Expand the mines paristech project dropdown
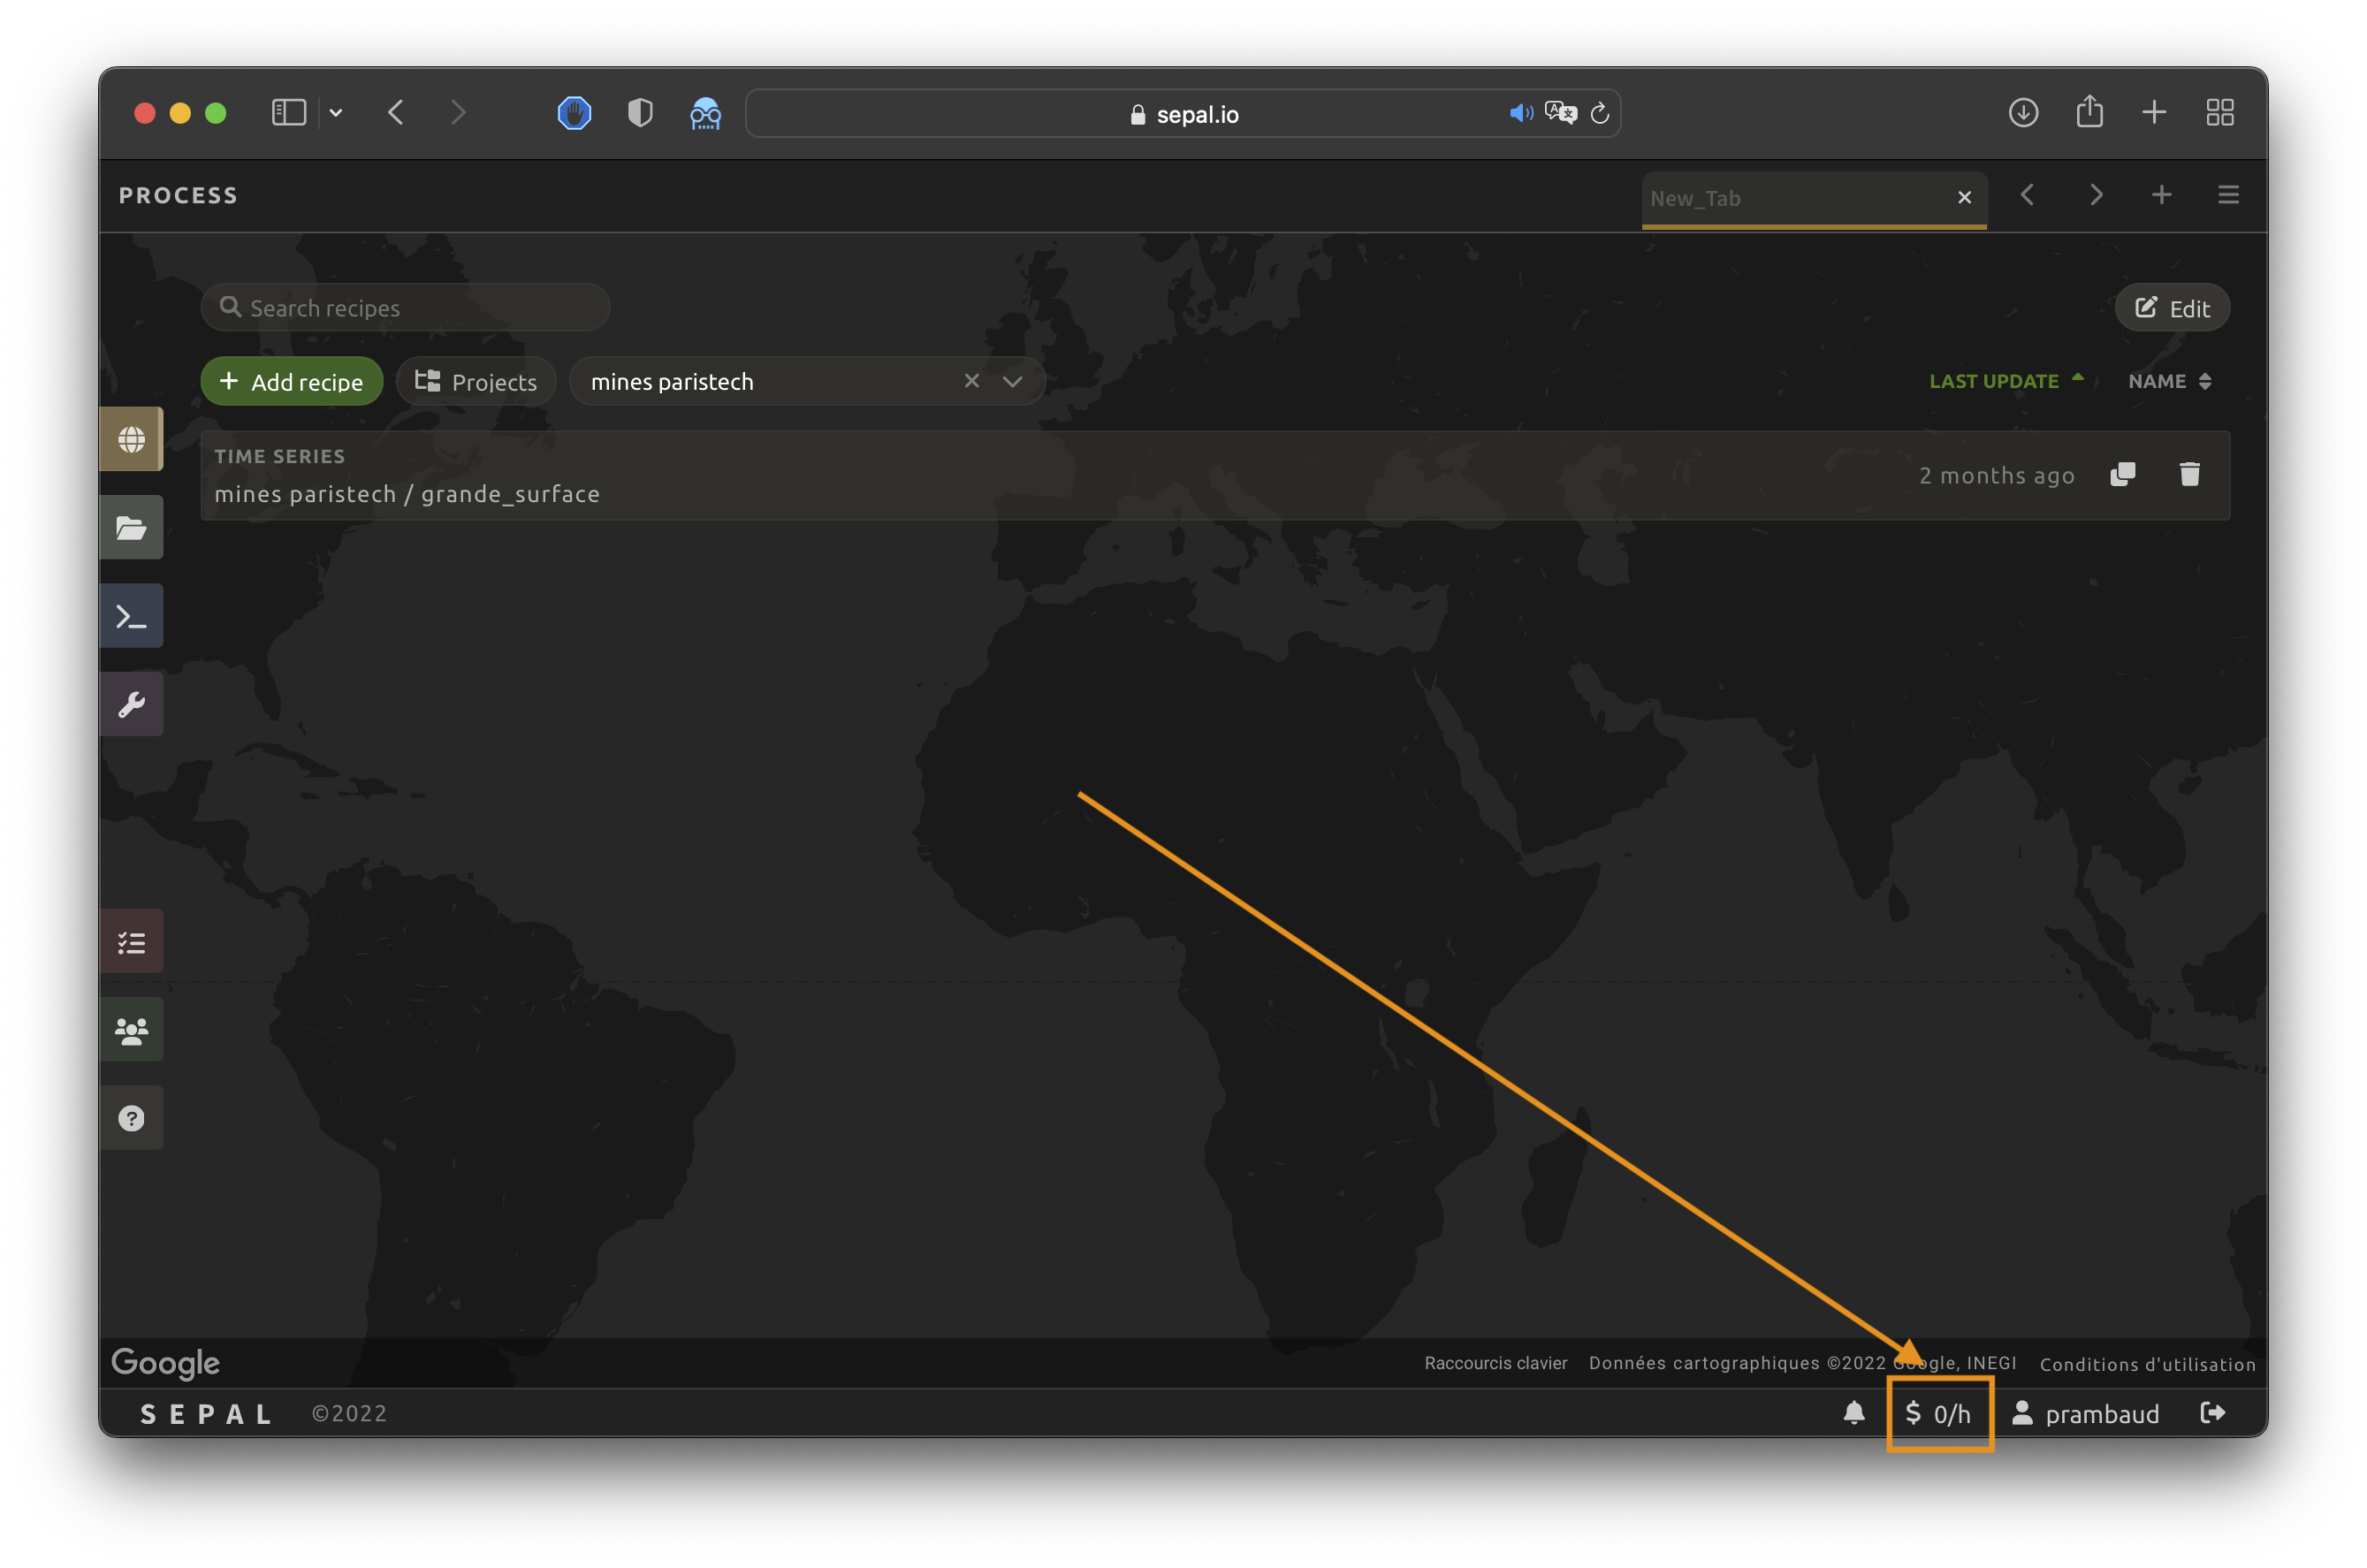Screen dimensions: 2367x1568 click(x=1012, y=381)
